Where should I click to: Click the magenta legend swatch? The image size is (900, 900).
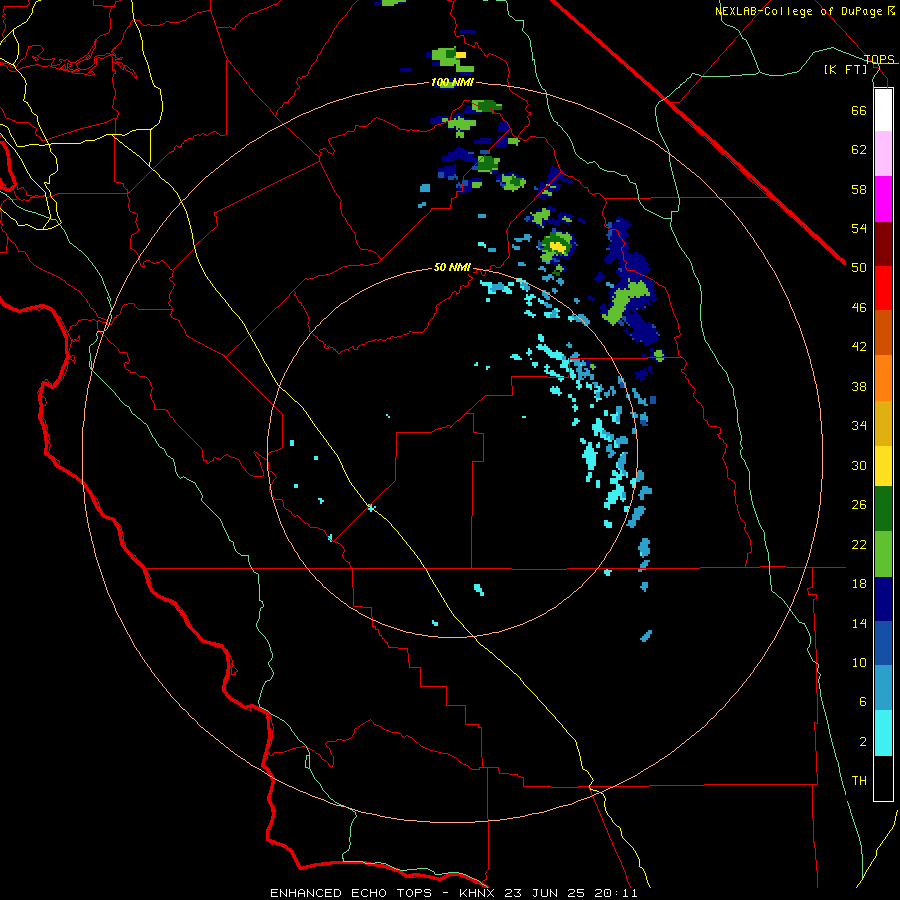(x=883, y=199)
